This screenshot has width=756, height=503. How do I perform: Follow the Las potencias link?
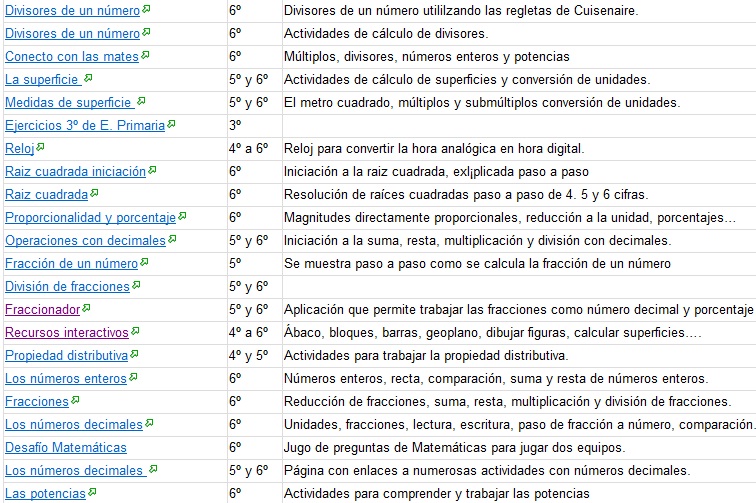tap(45, 494)
